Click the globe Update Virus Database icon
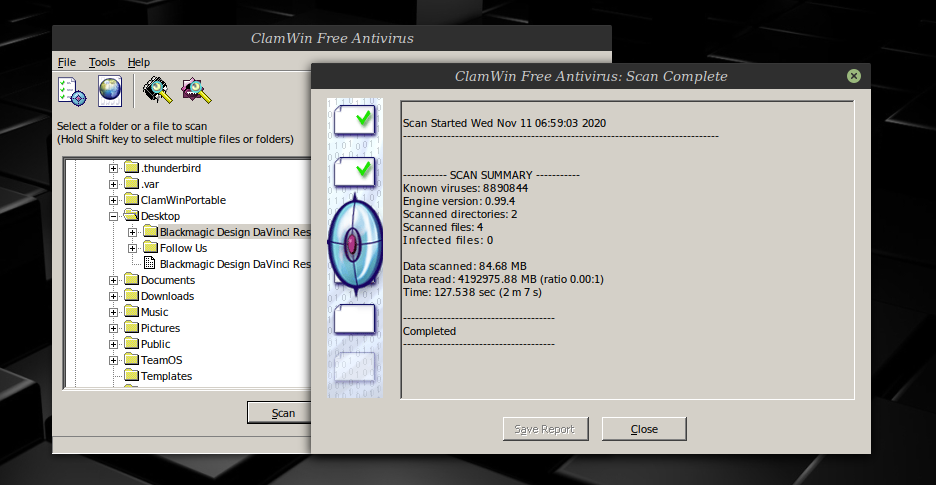936x485 pixels. 110,91
